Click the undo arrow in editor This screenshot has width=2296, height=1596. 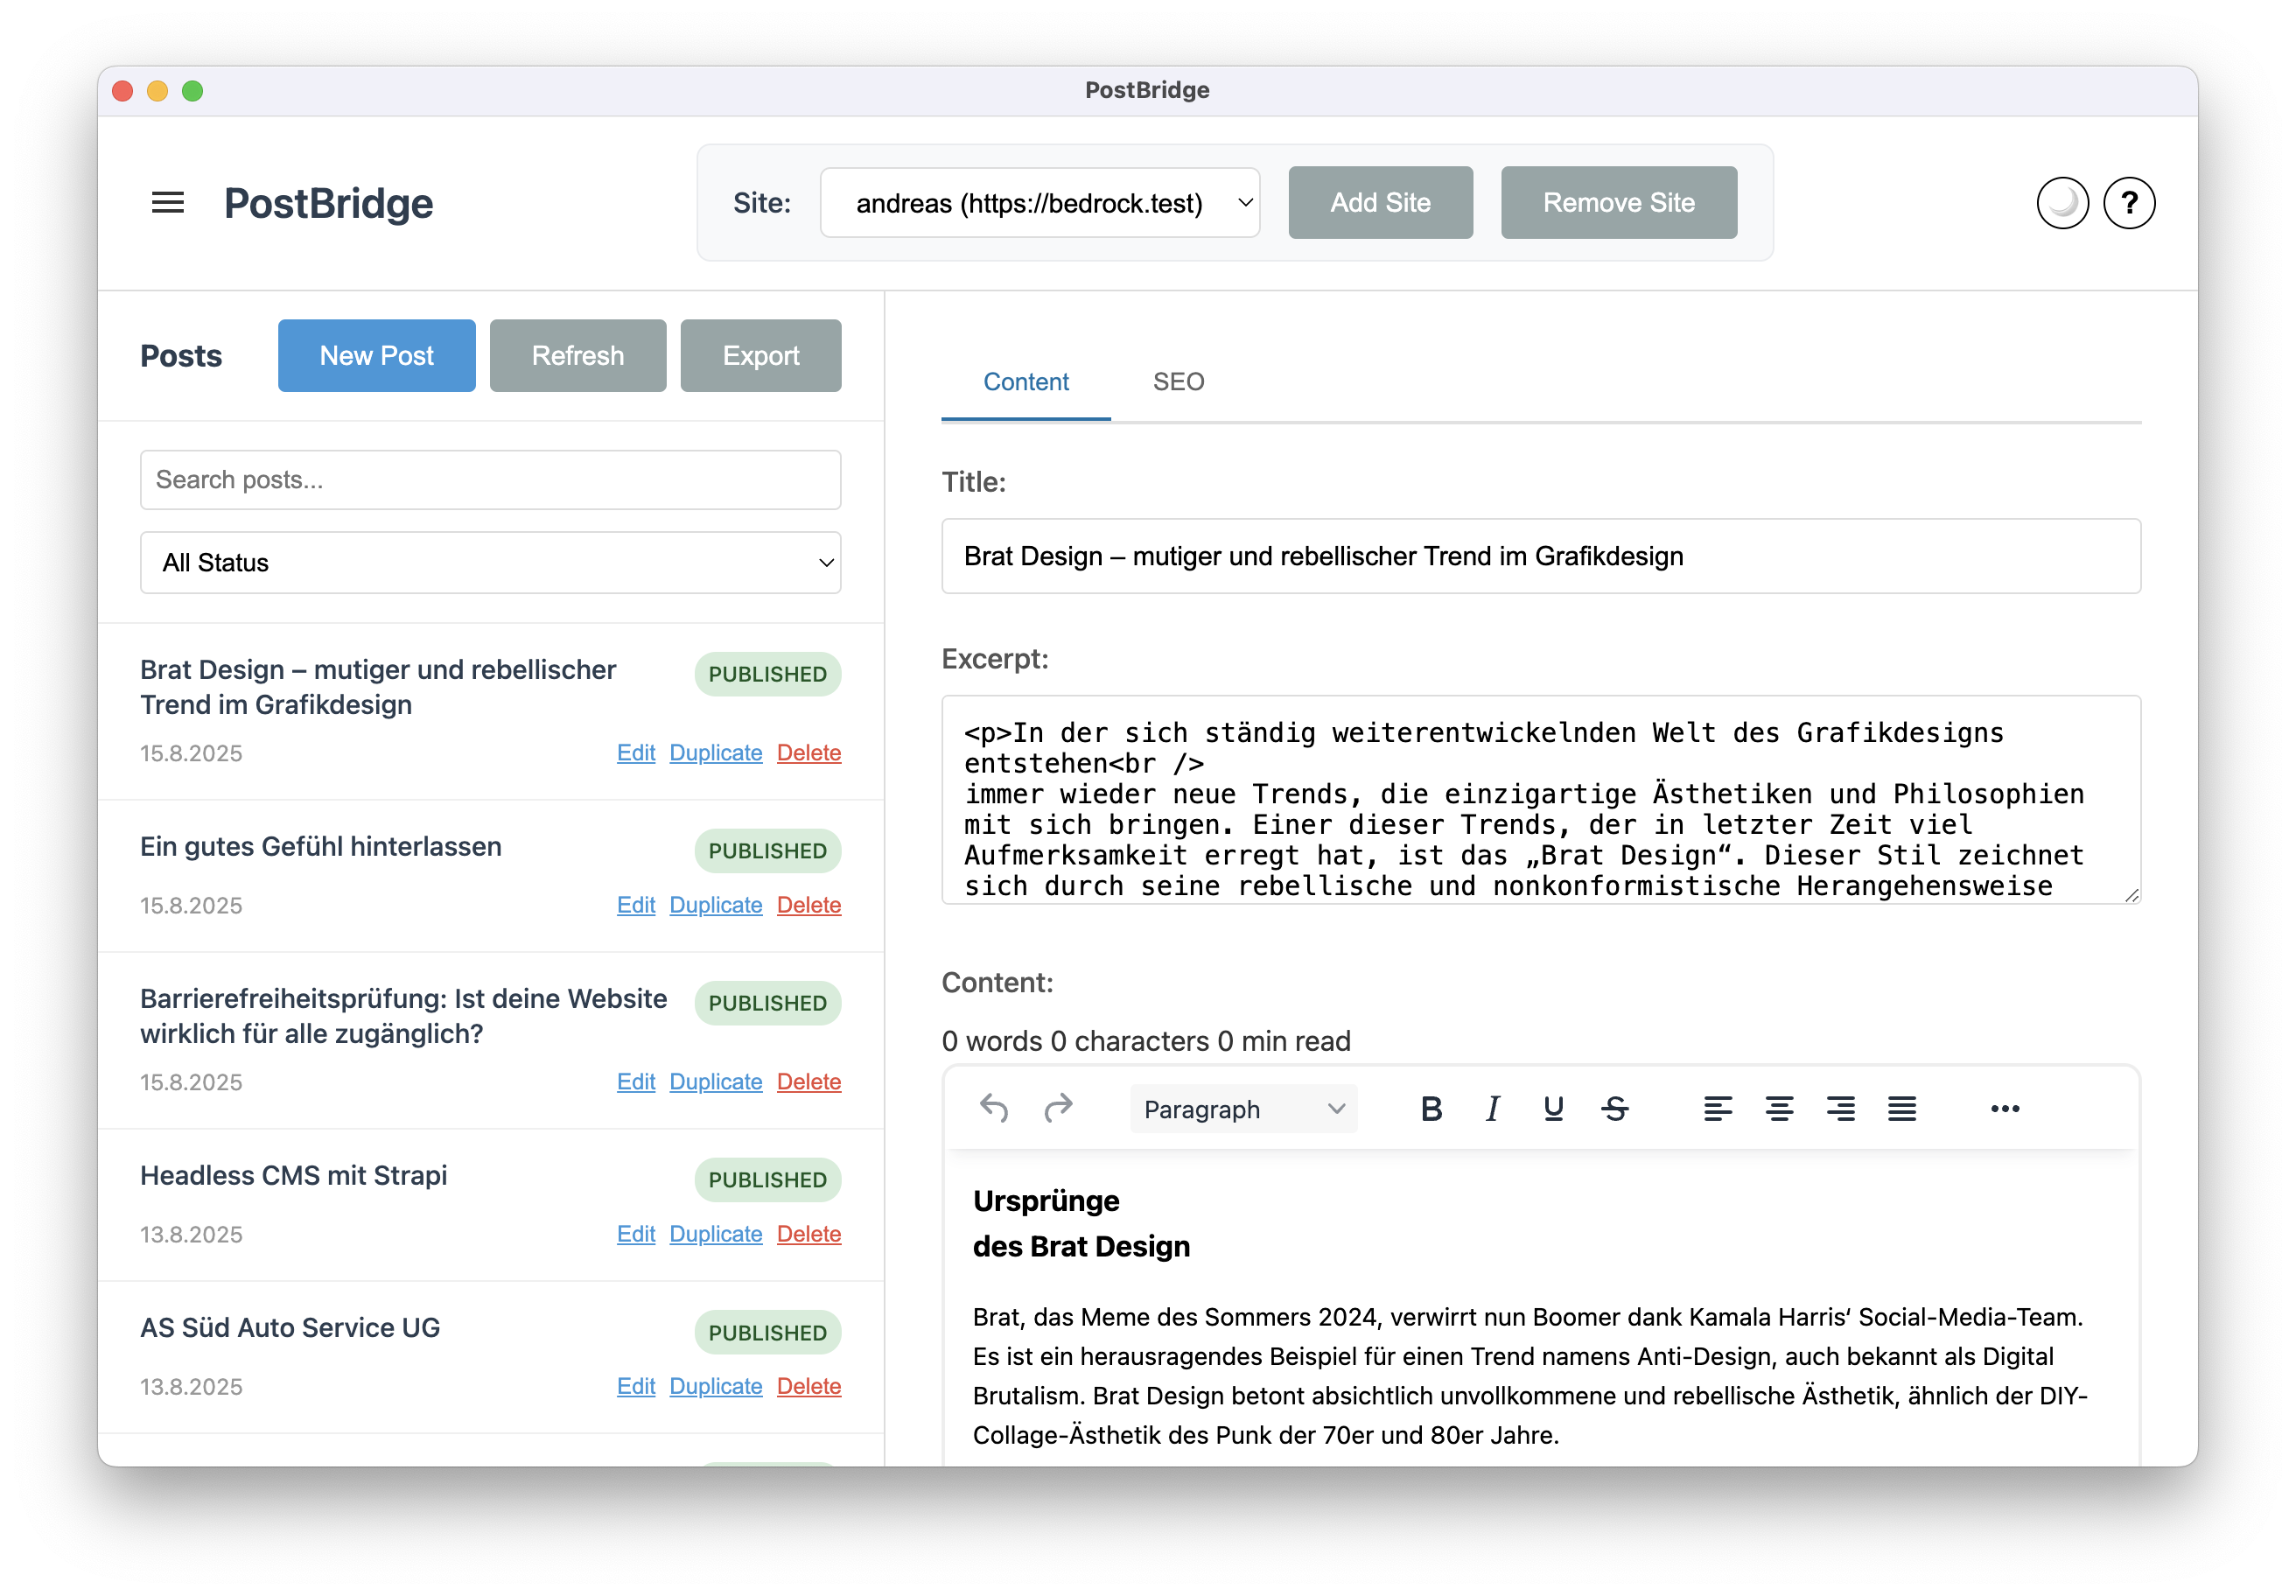click(x=994, y=1108)
